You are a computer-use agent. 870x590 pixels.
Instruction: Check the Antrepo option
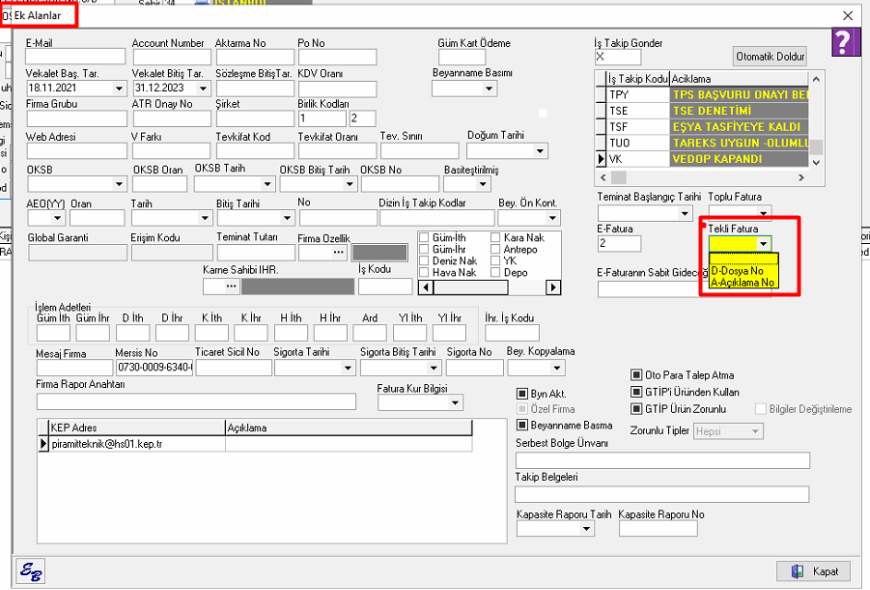(x=495, y=249)
